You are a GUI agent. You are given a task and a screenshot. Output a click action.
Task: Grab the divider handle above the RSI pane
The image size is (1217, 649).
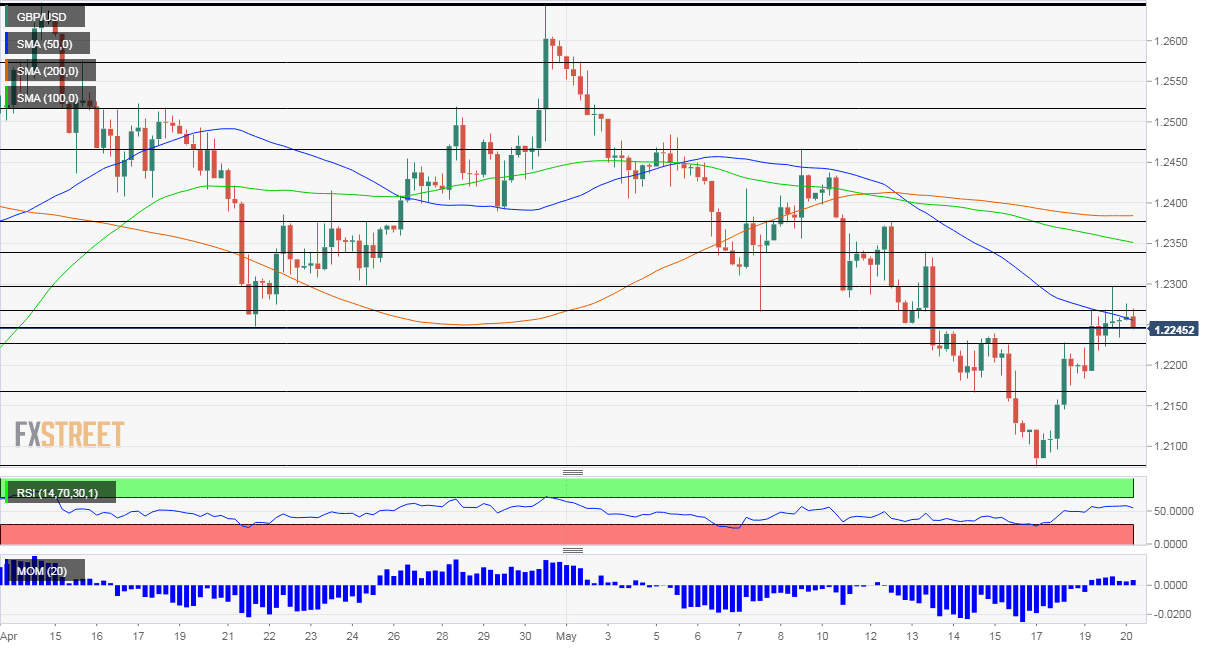(x=572, y=472)
